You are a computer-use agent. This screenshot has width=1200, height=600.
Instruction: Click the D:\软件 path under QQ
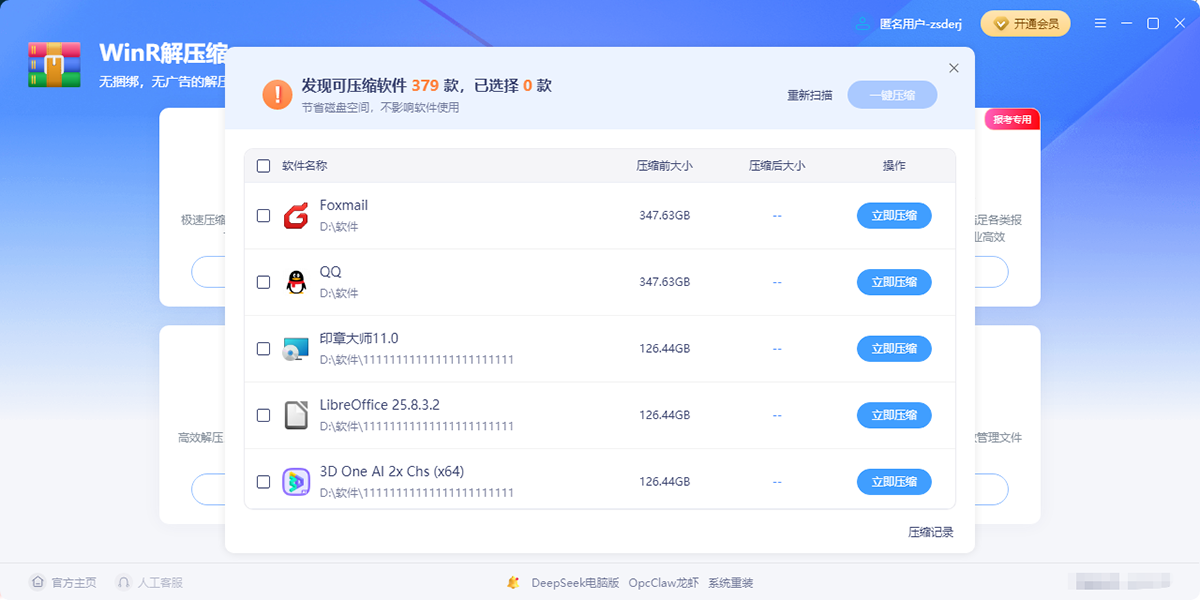click(339, 294)
